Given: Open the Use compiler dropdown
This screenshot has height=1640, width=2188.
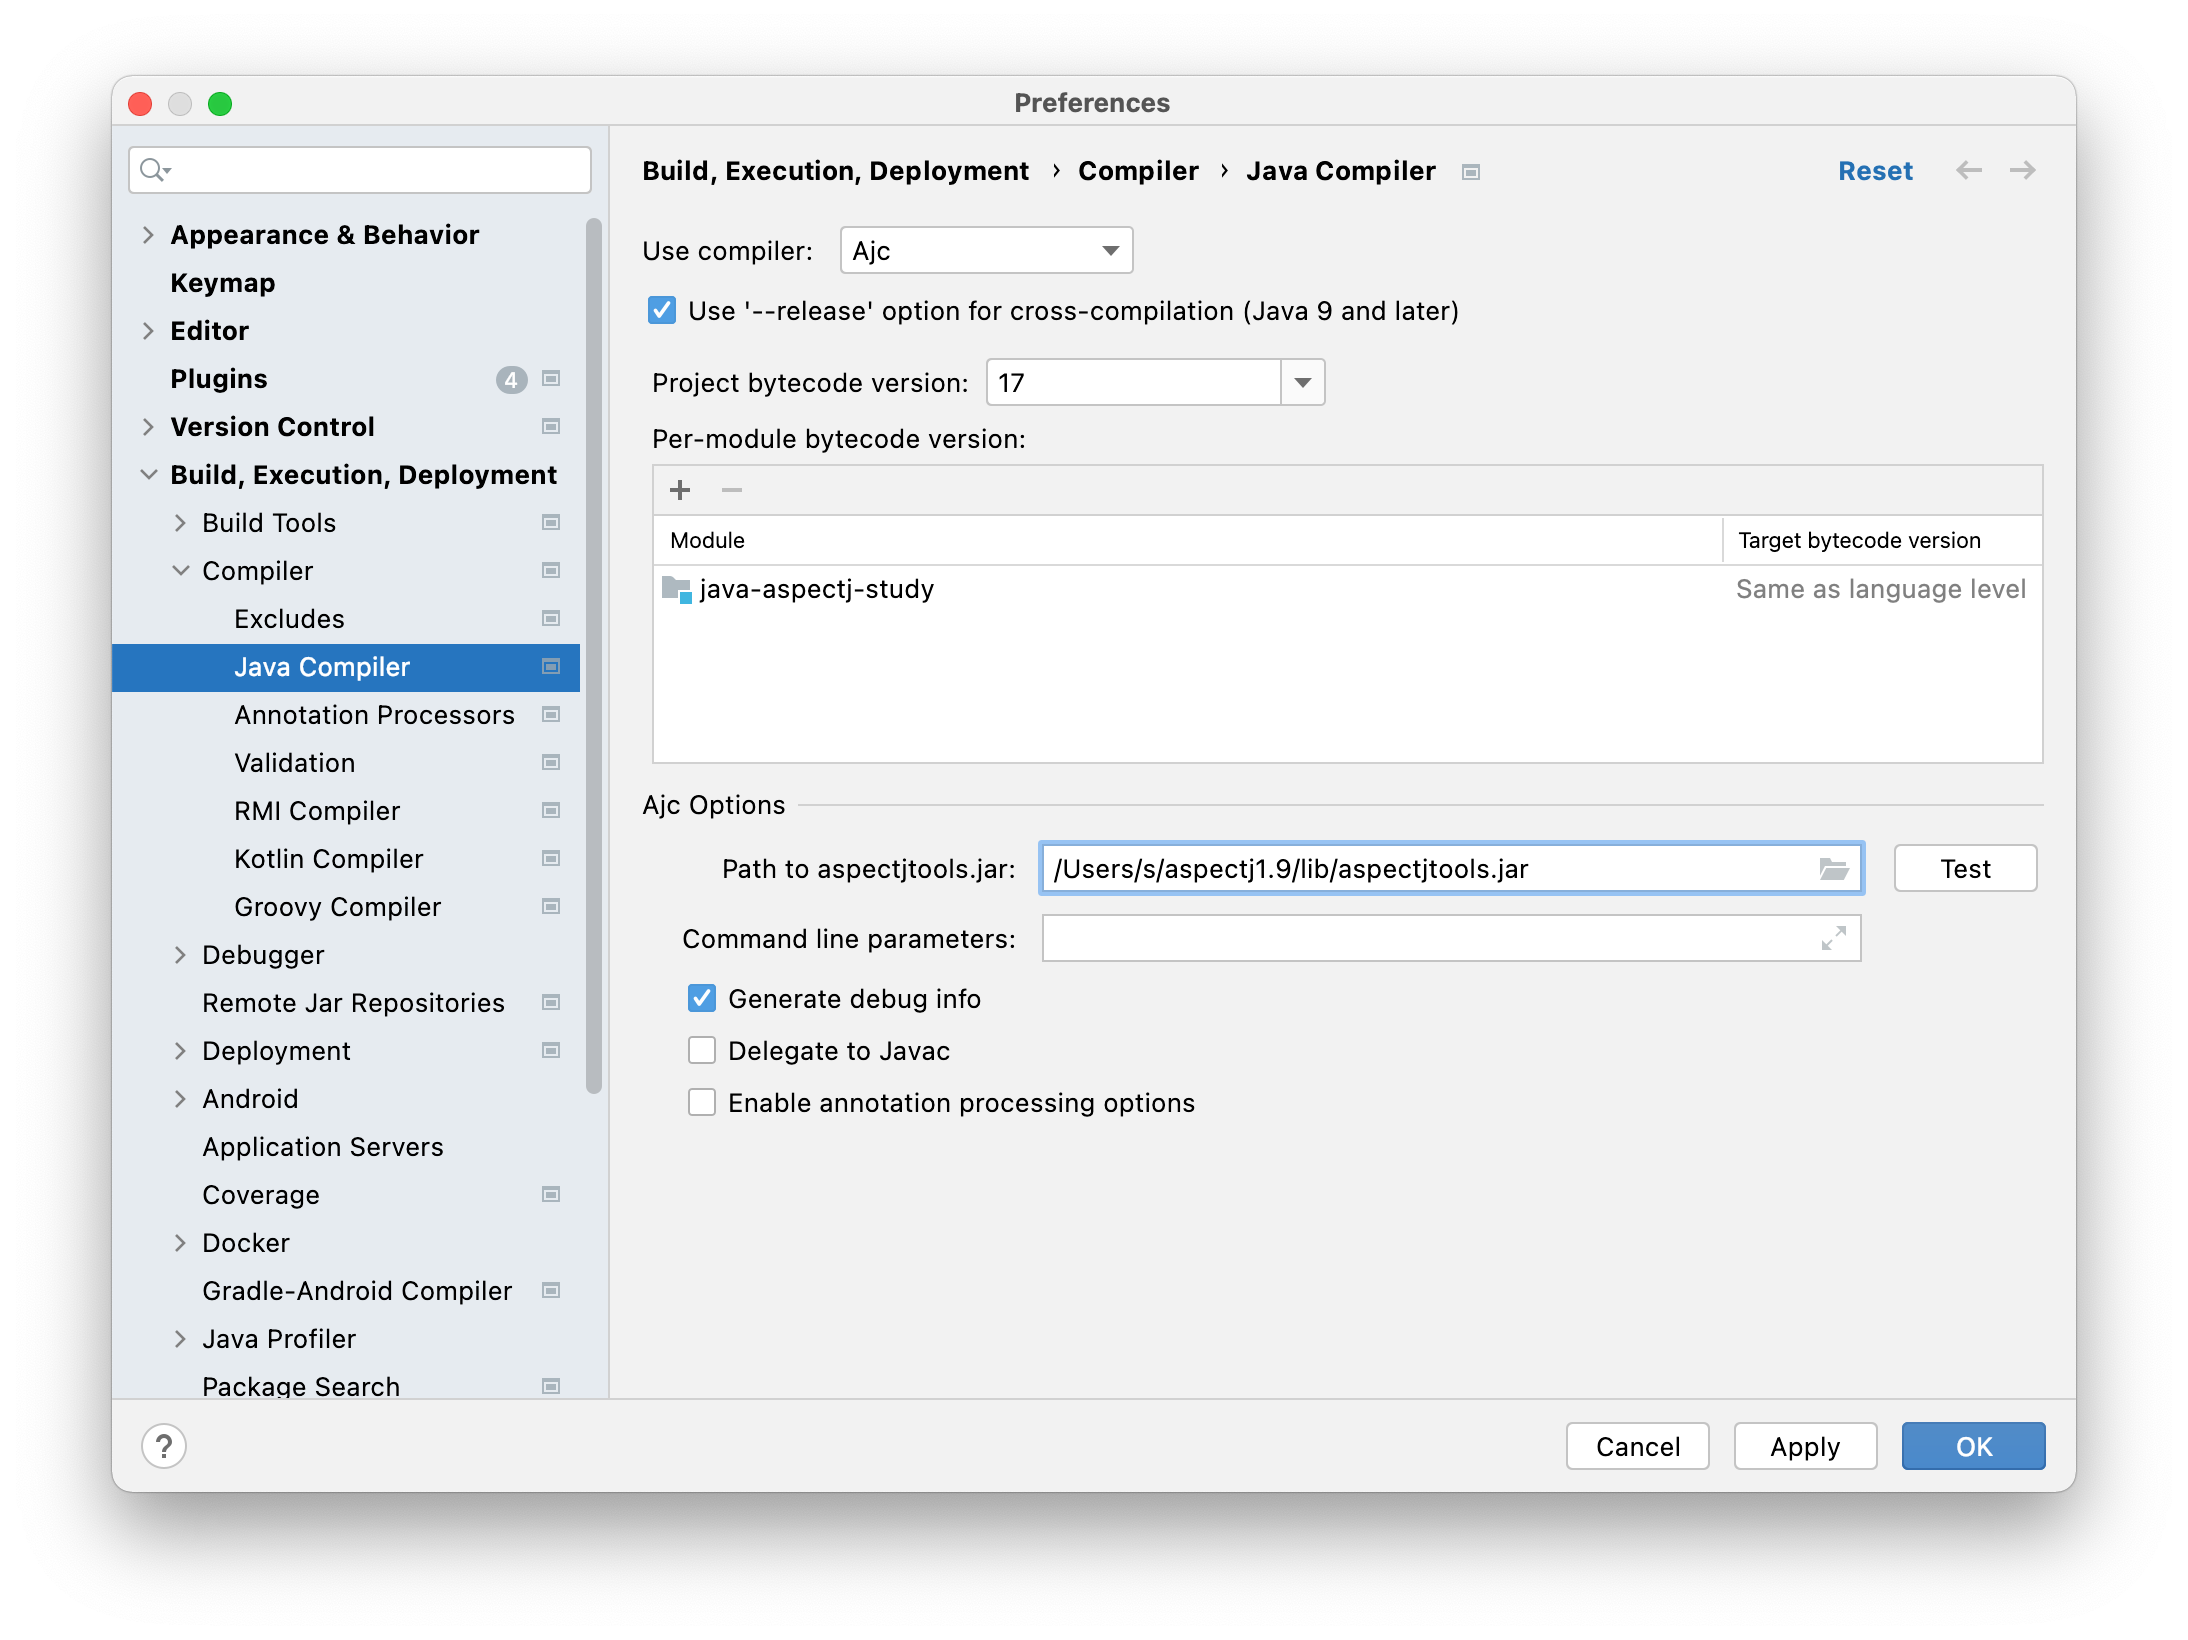Looking at the screenshot, I should (x=986, y=251).
